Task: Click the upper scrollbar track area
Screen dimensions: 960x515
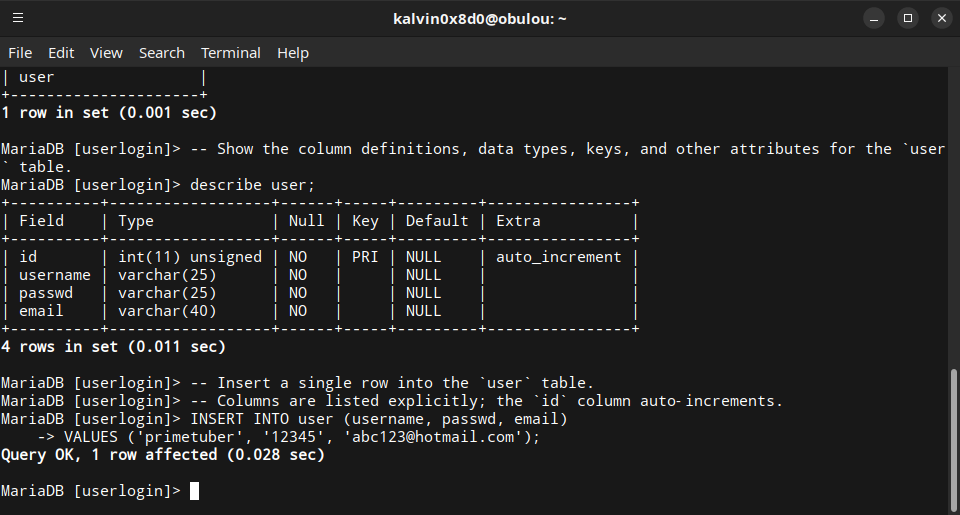Action: (954, 200)
